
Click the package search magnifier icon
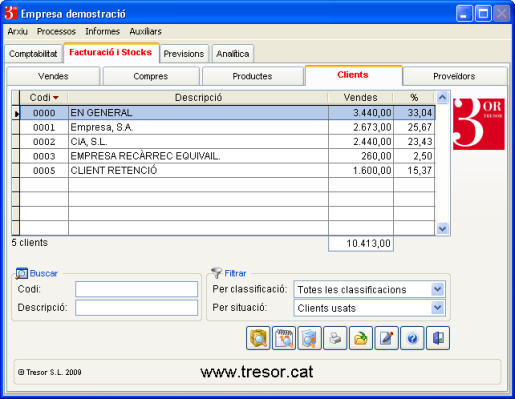(258, 338)
